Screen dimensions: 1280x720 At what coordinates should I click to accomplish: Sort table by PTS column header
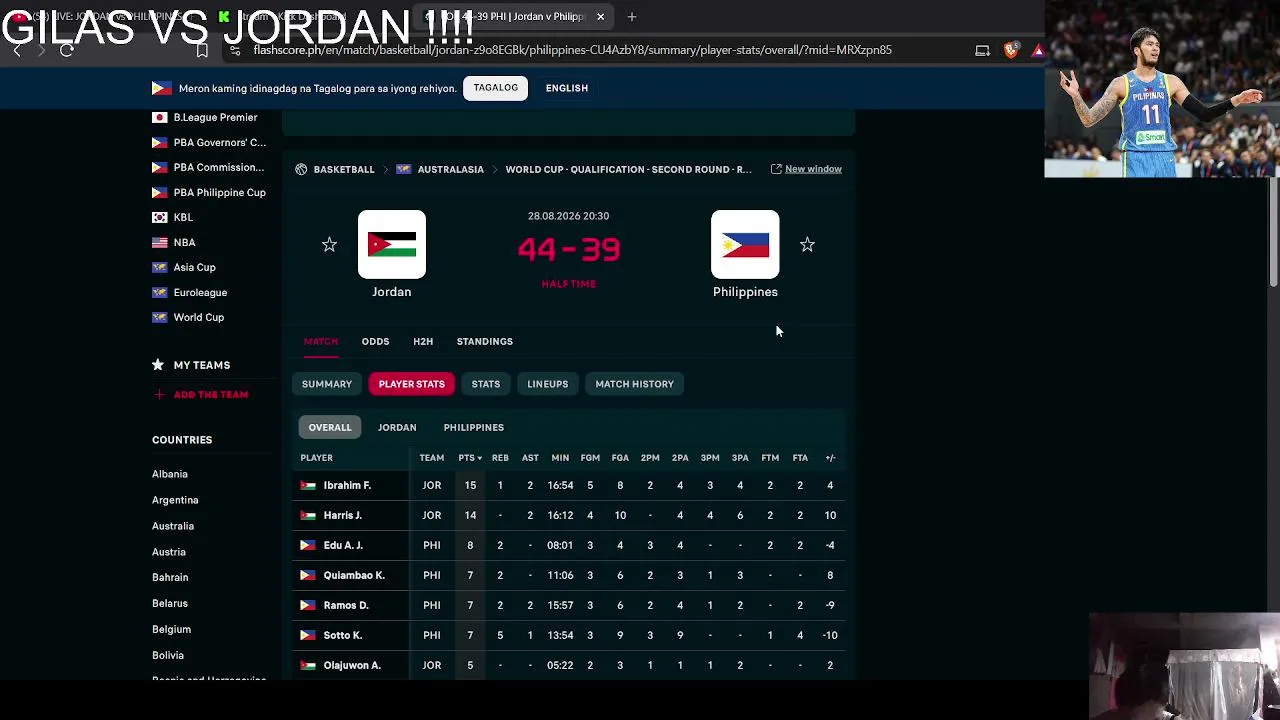[470, 458]
